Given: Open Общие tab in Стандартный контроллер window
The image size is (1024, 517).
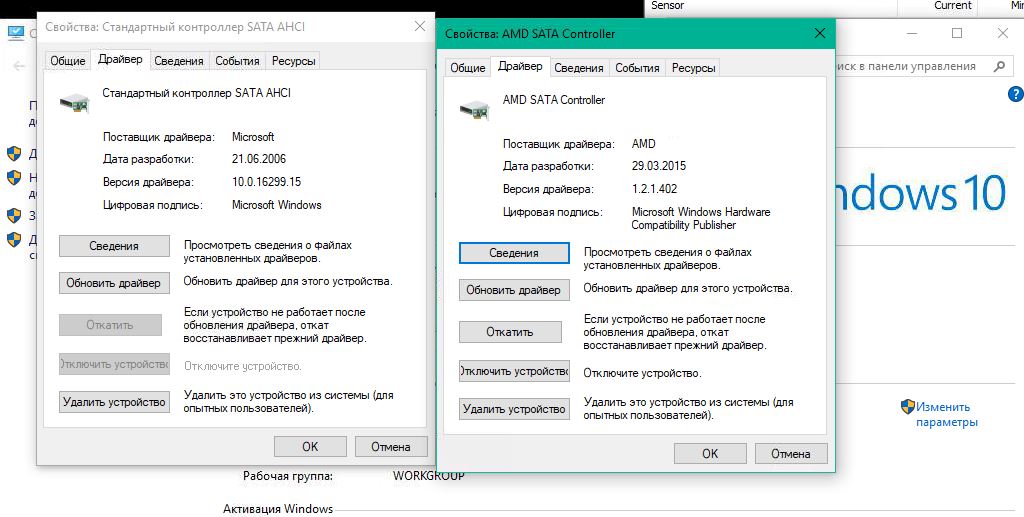Looking at the screenshot, I should (x=68, y=61).
